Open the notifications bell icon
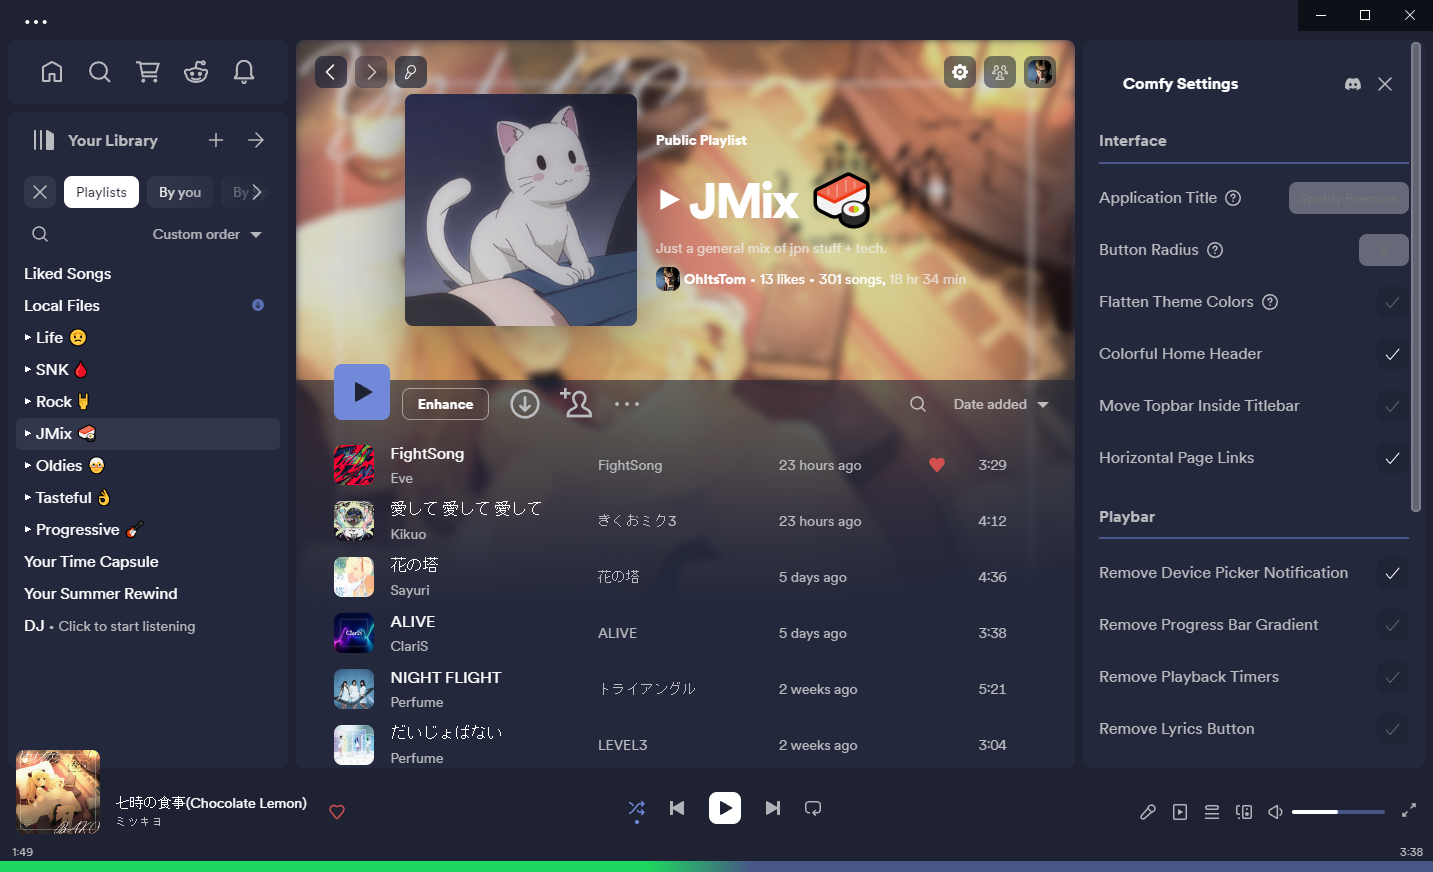Viewport: 1433px width, 872px height. (x=244, y=72)
